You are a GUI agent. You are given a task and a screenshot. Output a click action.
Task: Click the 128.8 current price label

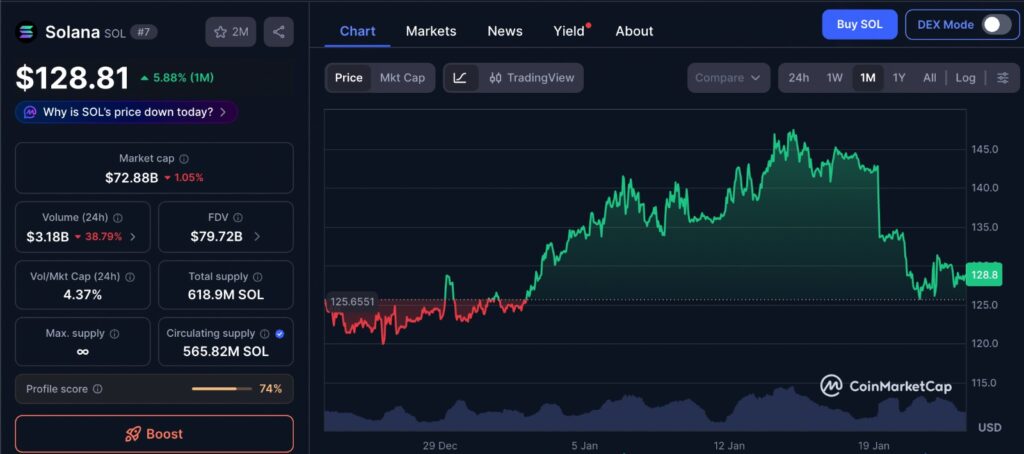click(x=984, y=276)
